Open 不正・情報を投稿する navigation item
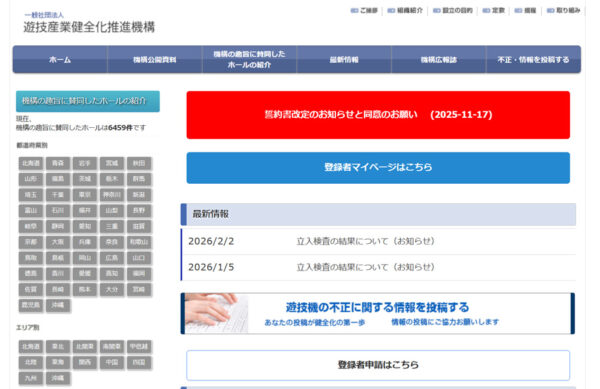This screenshot has width=600, height=389. [x=533, y=60]
